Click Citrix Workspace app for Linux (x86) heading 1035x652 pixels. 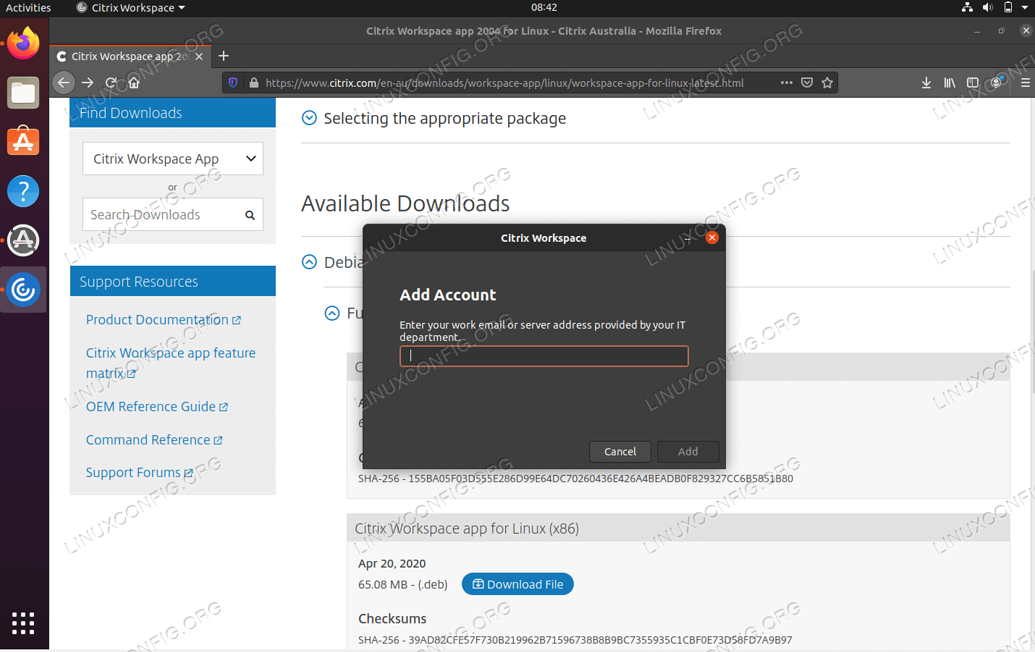tap(467, 529)
